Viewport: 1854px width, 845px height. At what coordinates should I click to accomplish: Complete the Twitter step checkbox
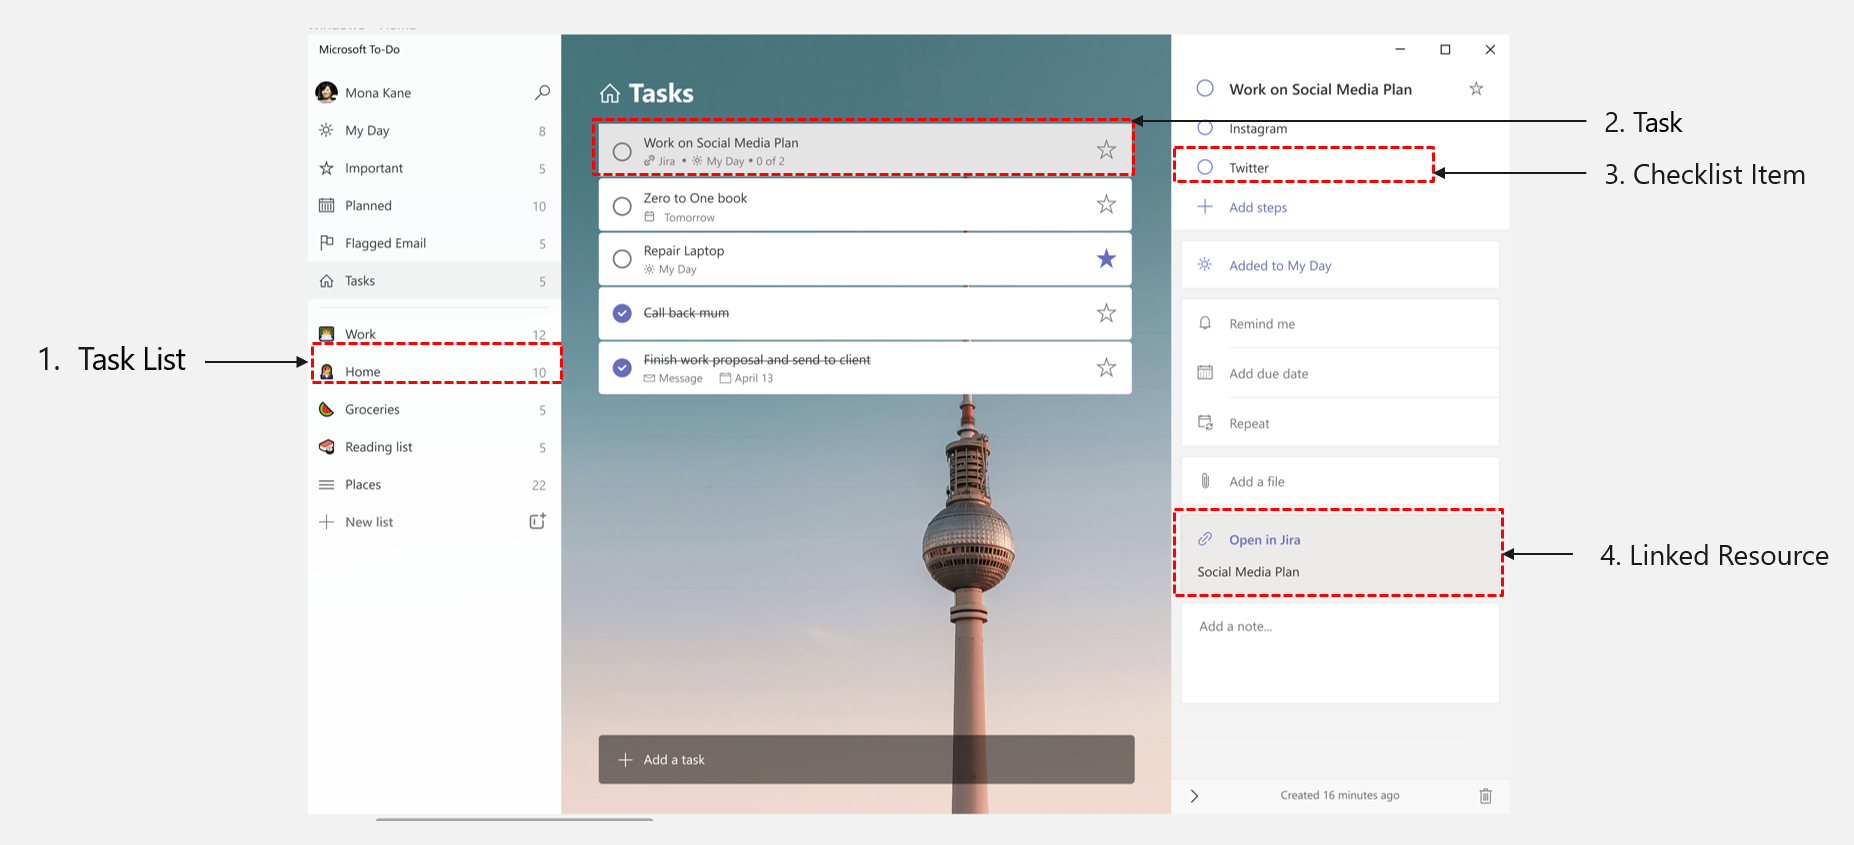[x=1205, y=167]
